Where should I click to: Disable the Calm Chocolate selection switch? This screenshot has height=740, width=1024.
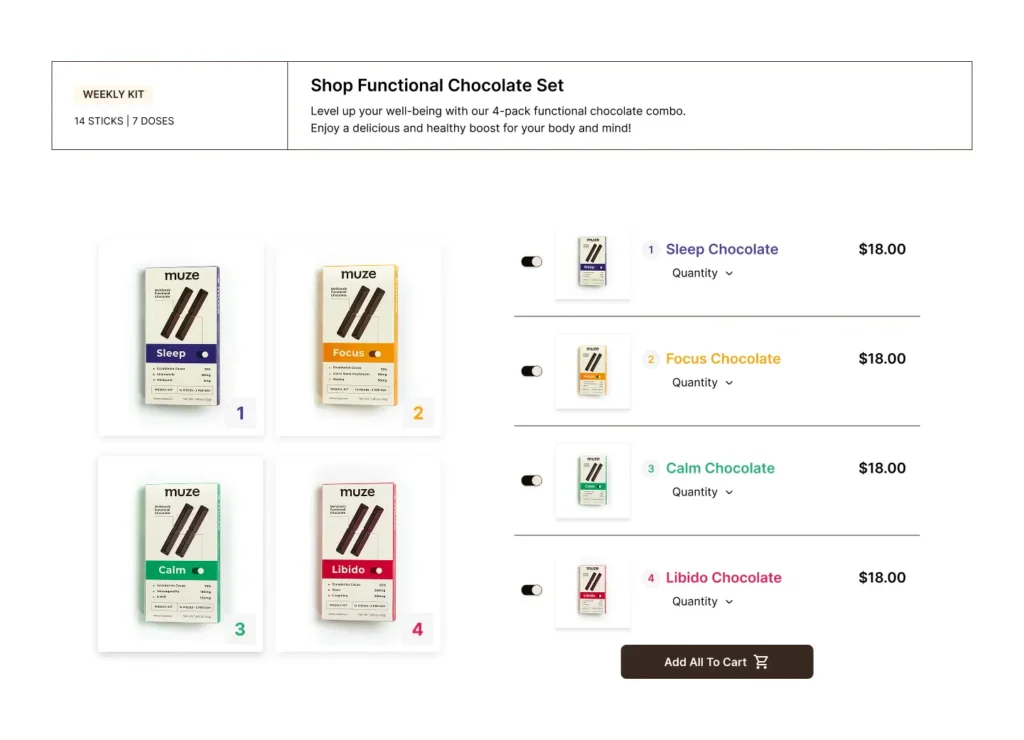531,481
